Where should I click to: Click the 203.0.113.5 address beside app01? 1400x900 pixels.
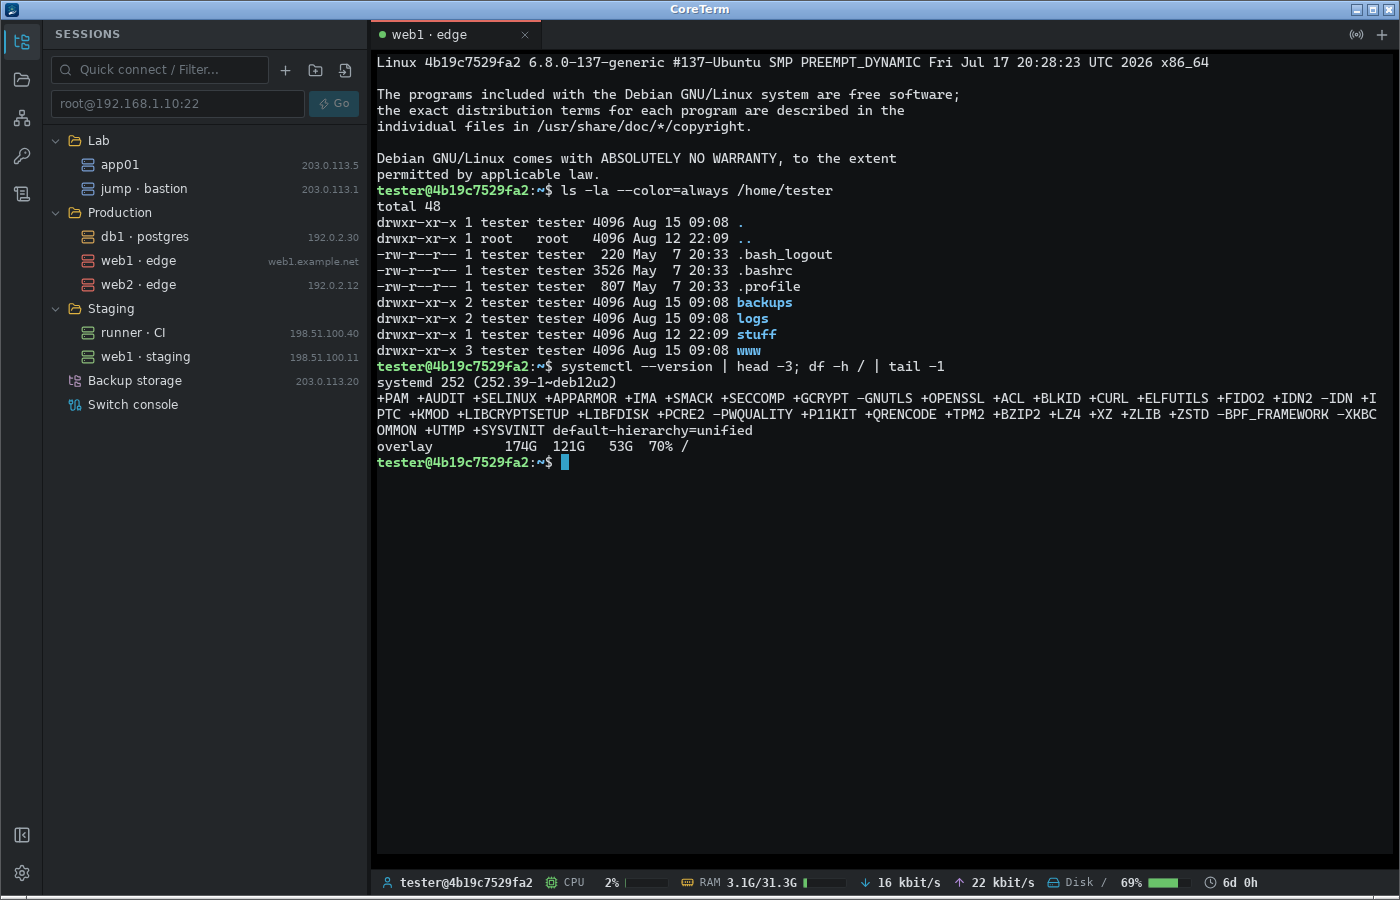pos(330,166)
